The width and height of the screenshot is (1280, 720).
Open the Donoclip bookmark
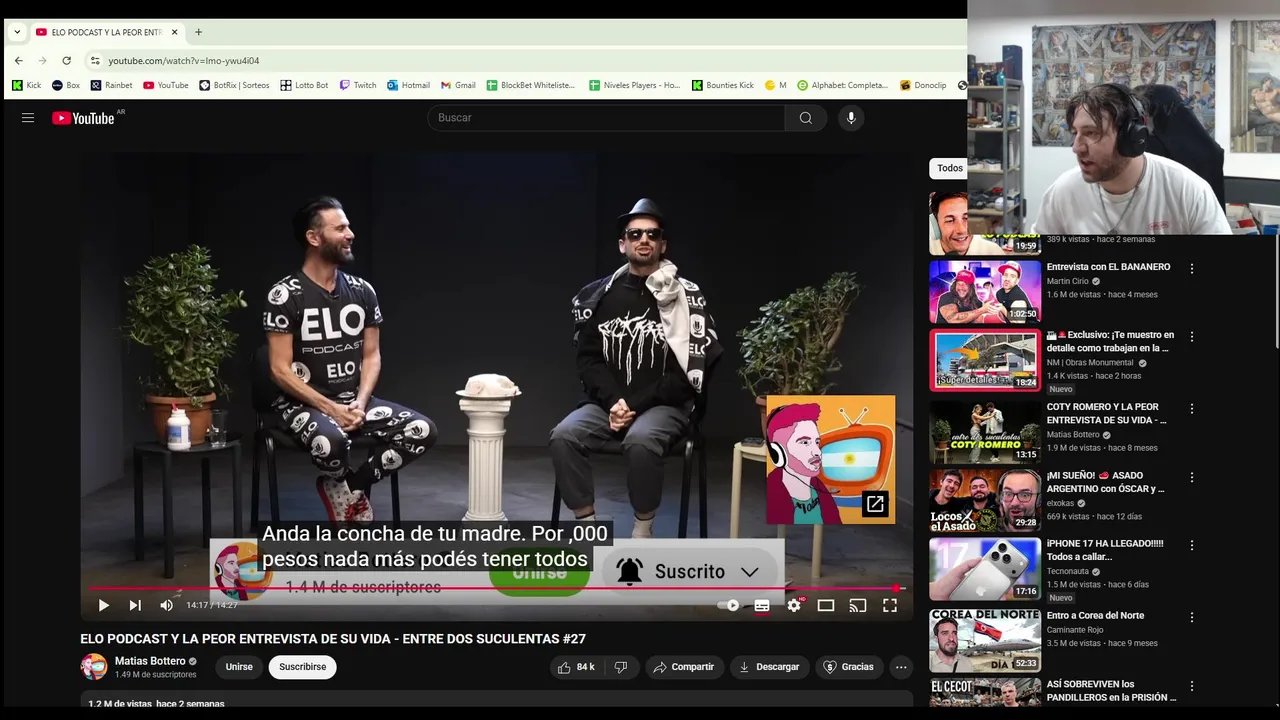tap(923, 85)
